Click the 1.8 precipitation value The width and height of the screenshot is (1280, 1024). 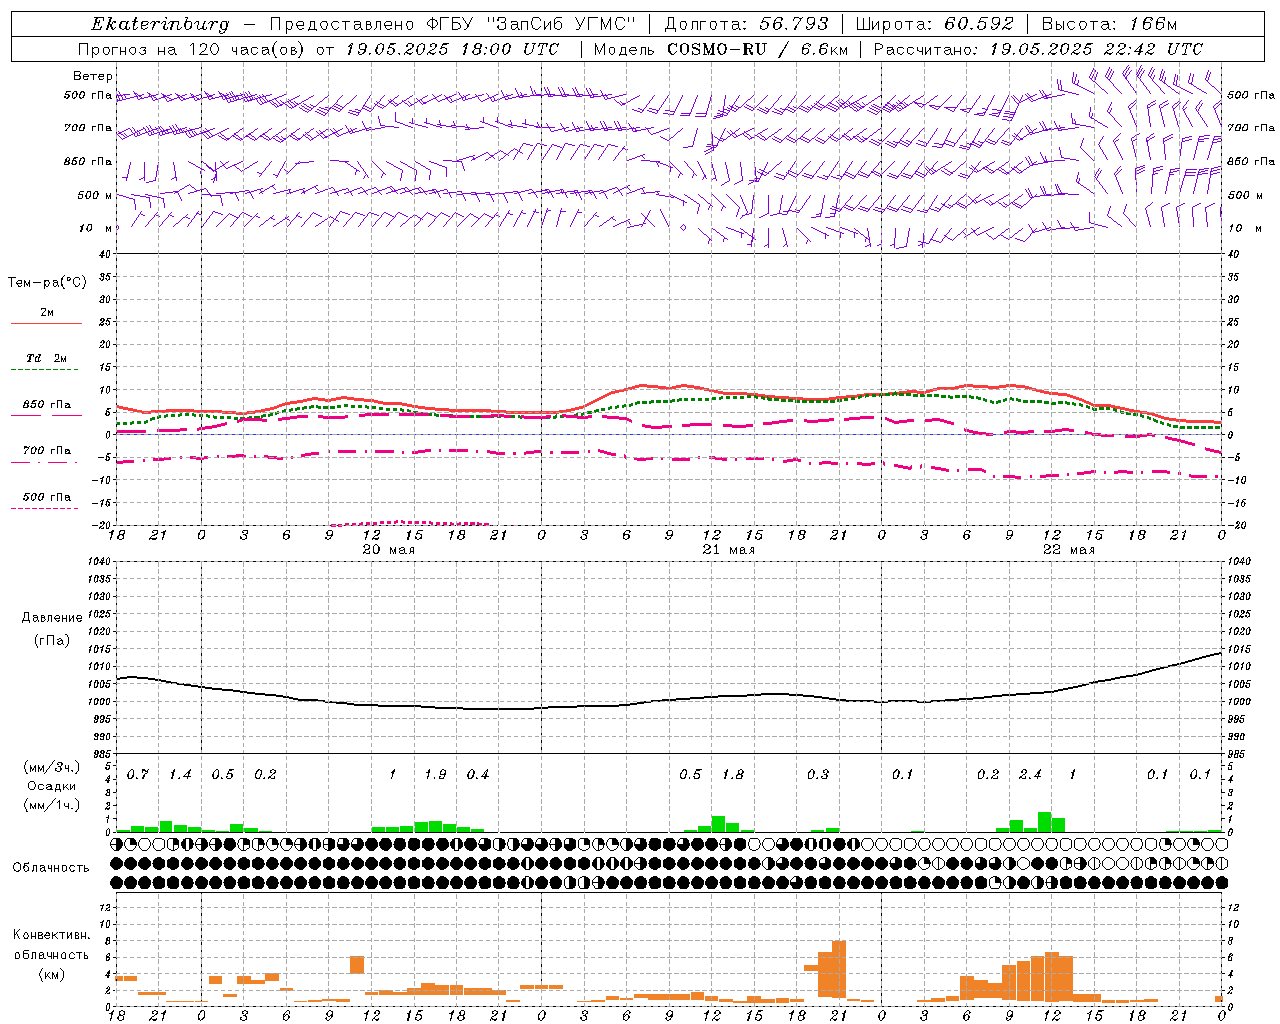pyautogui.click(x=733, y=775)
